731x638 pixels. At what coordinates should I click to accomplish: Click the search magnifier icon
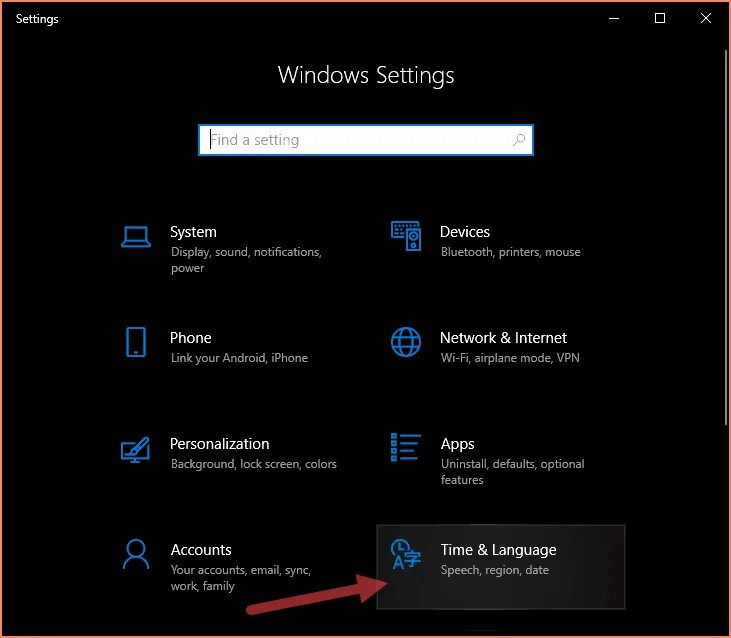pos(519,140)
